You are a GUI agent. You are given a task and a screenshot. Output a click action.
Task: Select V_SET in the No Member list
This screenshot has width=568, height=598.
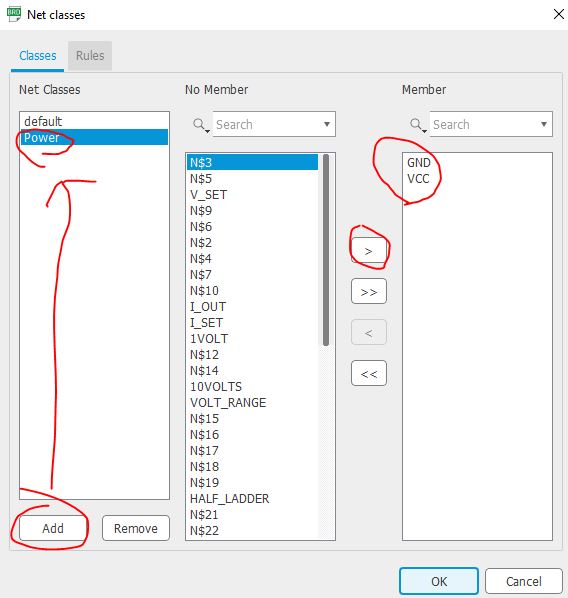pyautogui.click(x=208, y=195)
